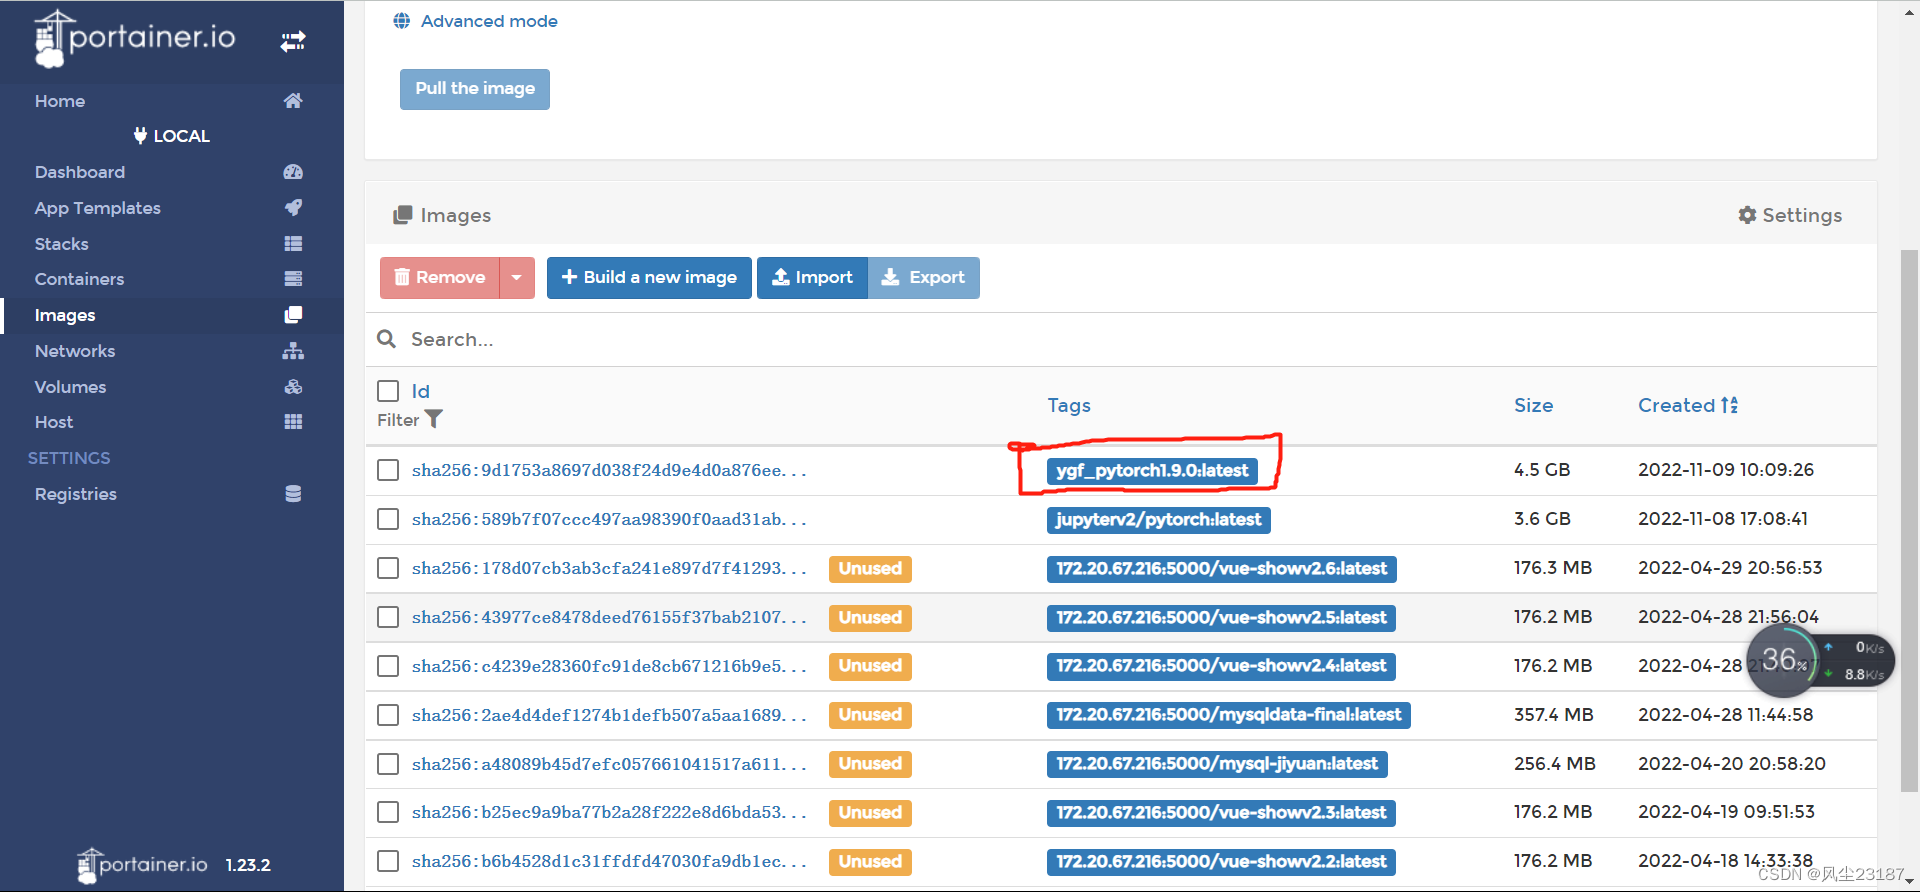This screenshot has height=892, width=1920.
Task: Sort by the Size column header
Action: pos(1533,405)
